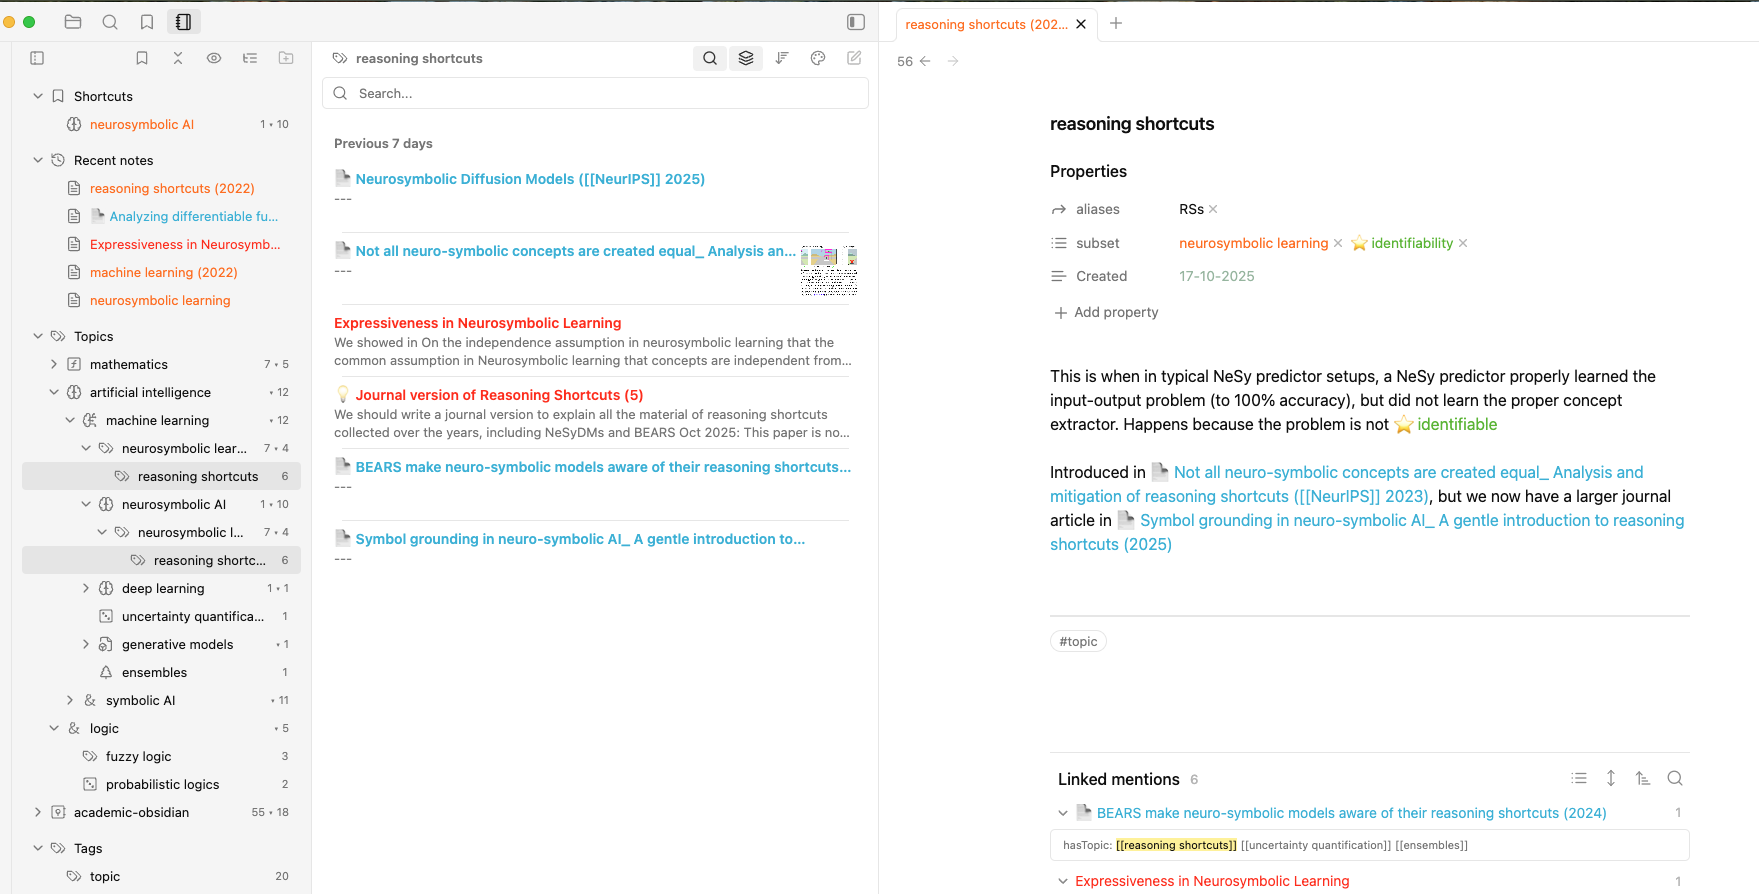Toggle the right sidebar panel

(x=856, y=22)
